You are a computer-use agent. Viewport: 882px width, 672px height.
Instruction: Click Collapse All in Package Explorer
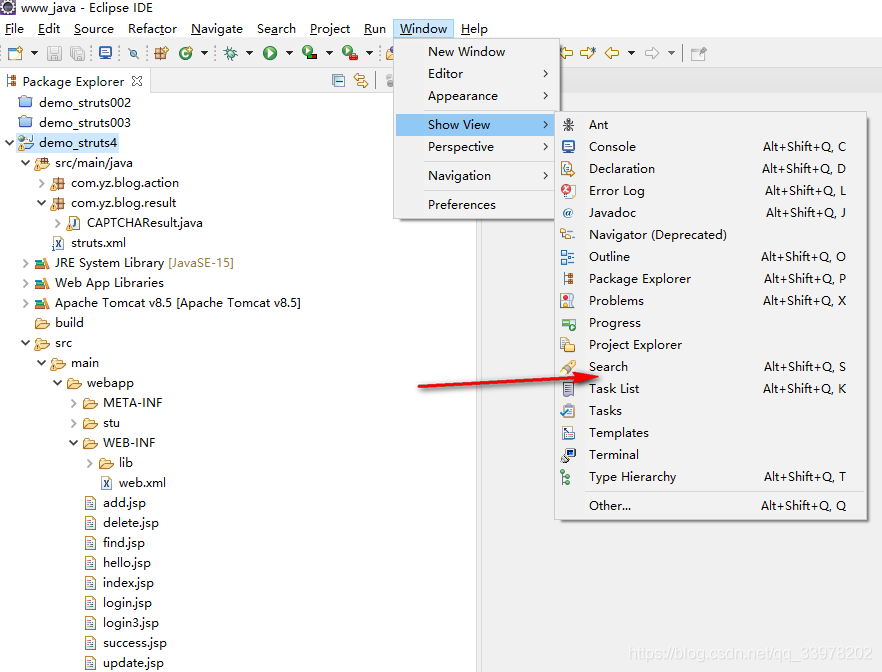point(338,81)
